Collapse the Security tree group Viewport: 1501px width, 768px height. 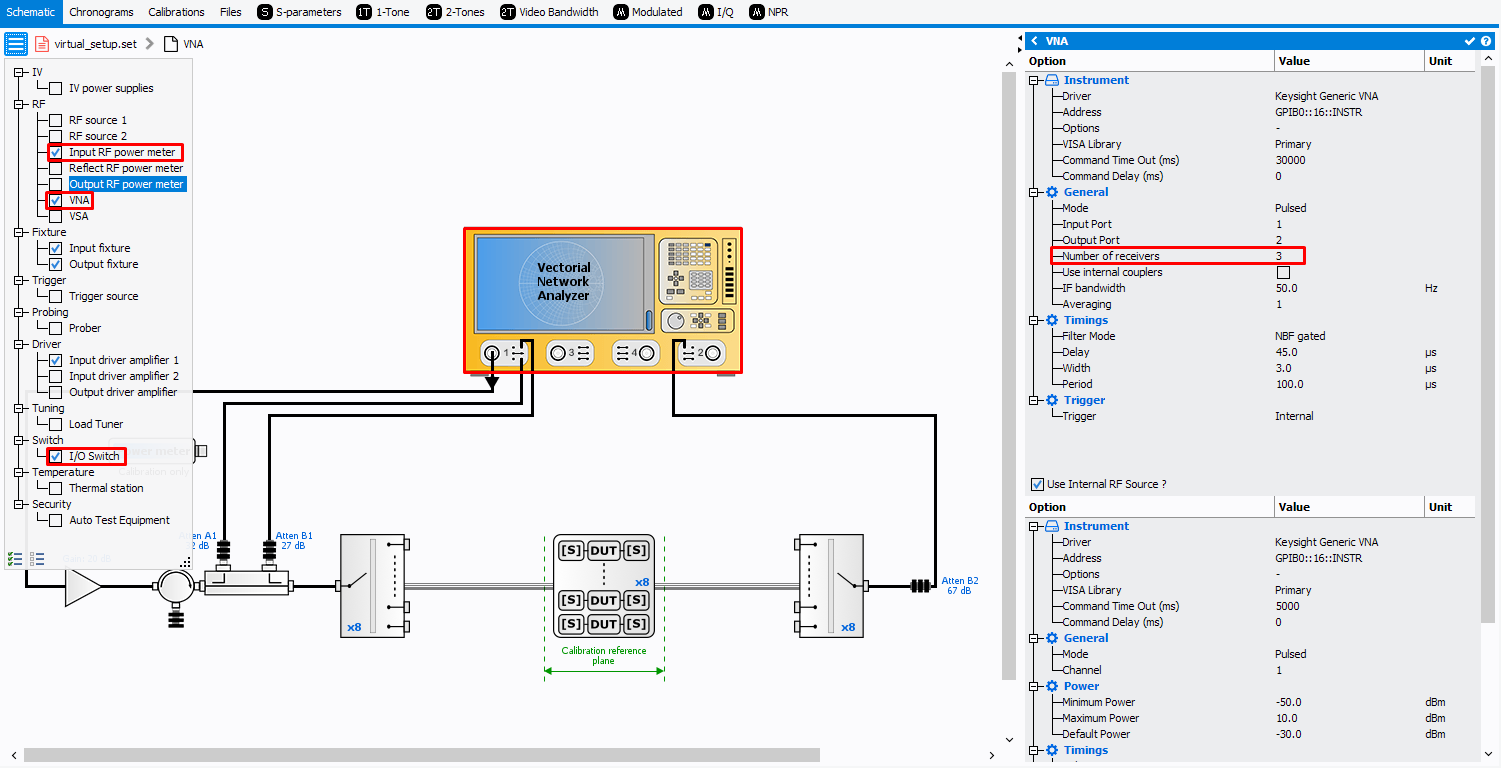(x=19, y=504)
